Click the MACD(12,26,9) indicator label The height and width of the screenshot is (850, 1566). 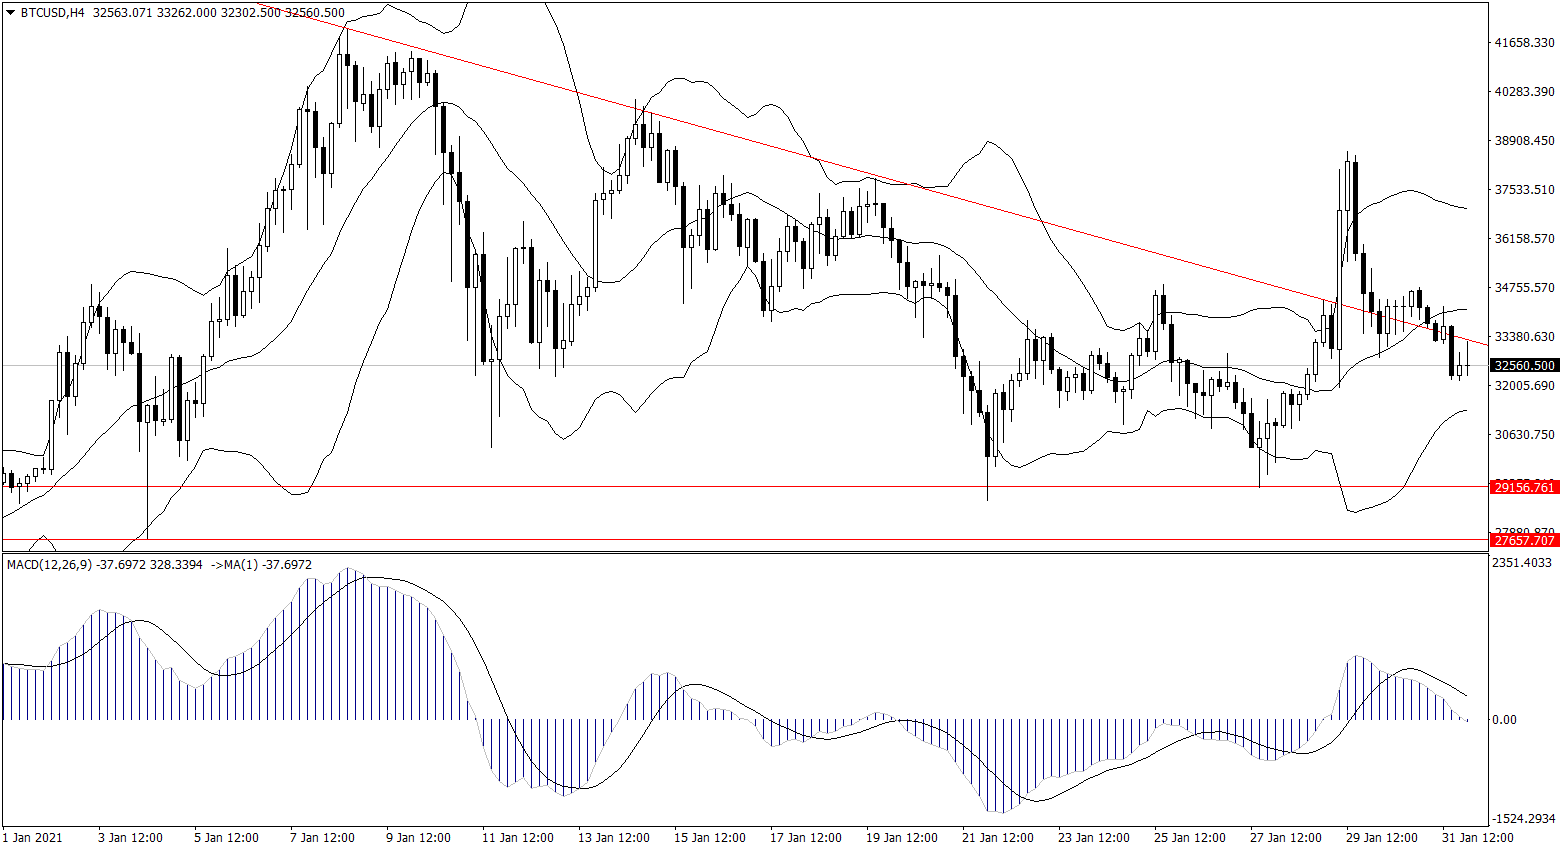point(50,565)
